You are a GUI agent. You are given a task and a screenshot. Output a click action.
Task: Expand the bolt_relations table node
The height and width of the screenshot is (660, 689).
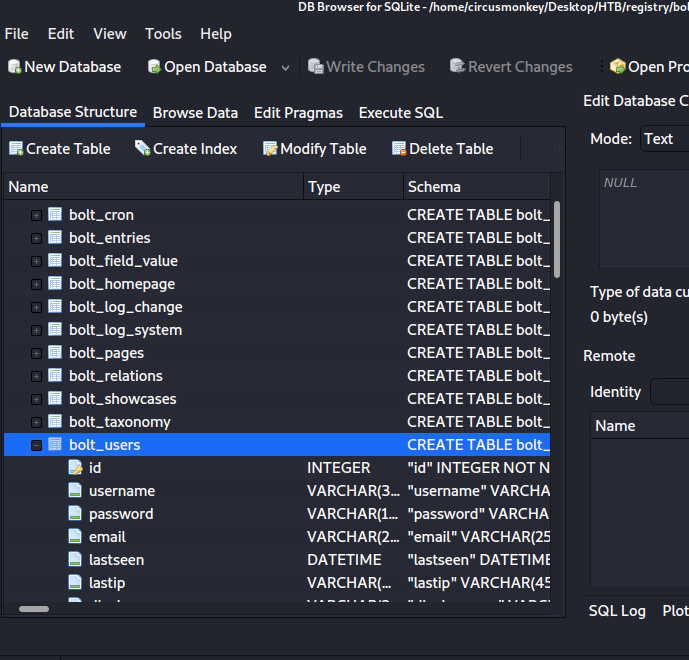(x=36, y=376)
